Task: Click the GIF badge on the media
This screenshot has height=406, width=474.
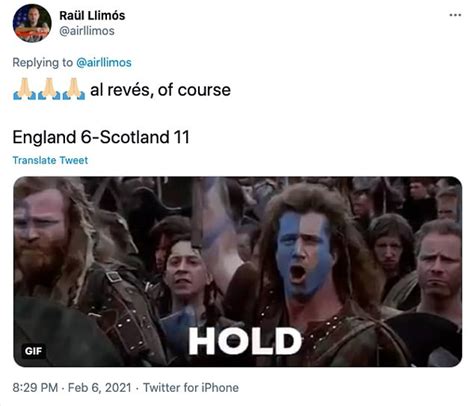Action: (x=33, y=351)
